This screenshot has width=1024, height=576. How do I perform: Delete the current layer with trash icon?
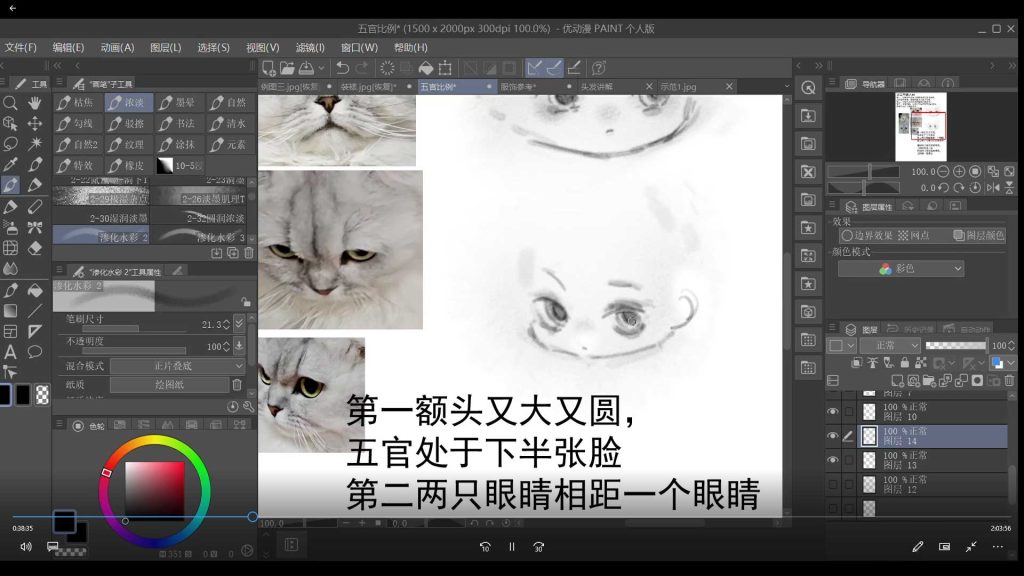click(x=1009, y=381)
